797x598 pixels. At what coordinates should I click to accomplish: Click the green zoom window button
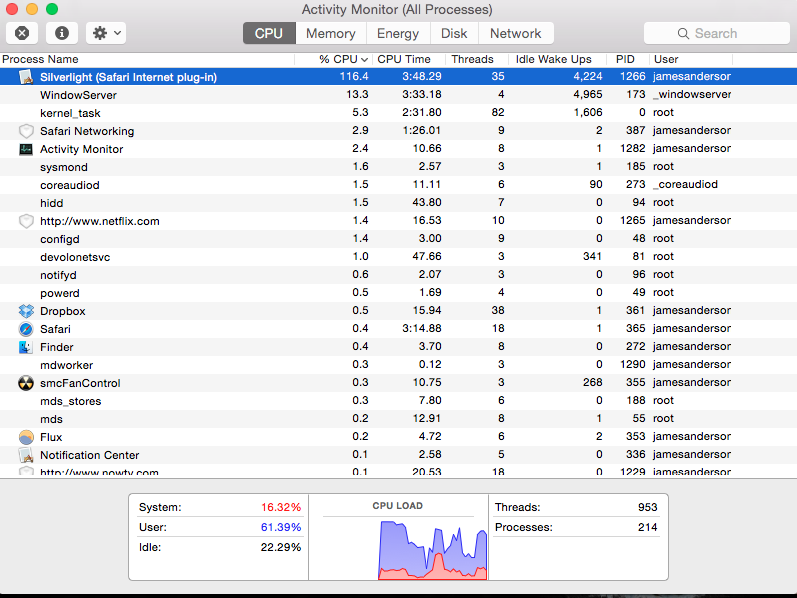pos(51,9)
